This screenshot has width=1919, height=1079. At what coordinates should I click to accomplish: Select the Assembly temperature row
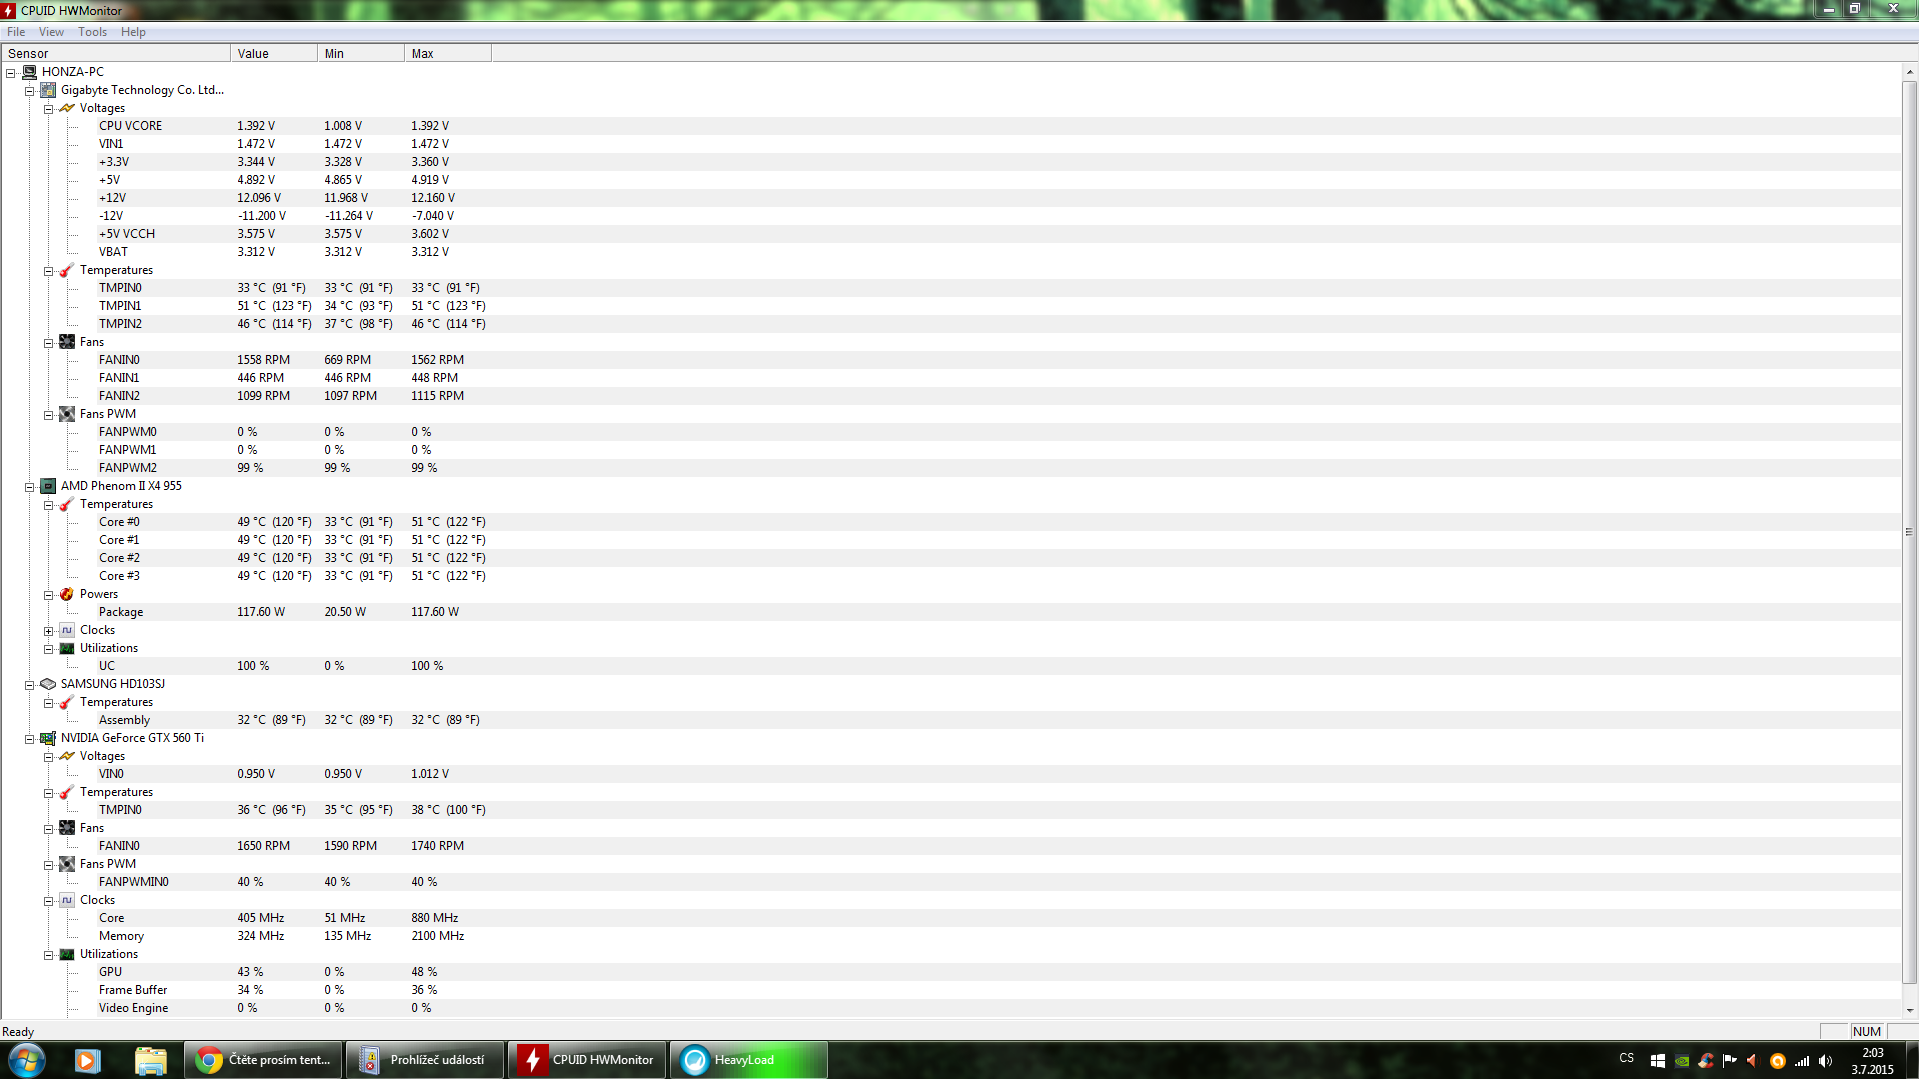[x=950, y=720]
